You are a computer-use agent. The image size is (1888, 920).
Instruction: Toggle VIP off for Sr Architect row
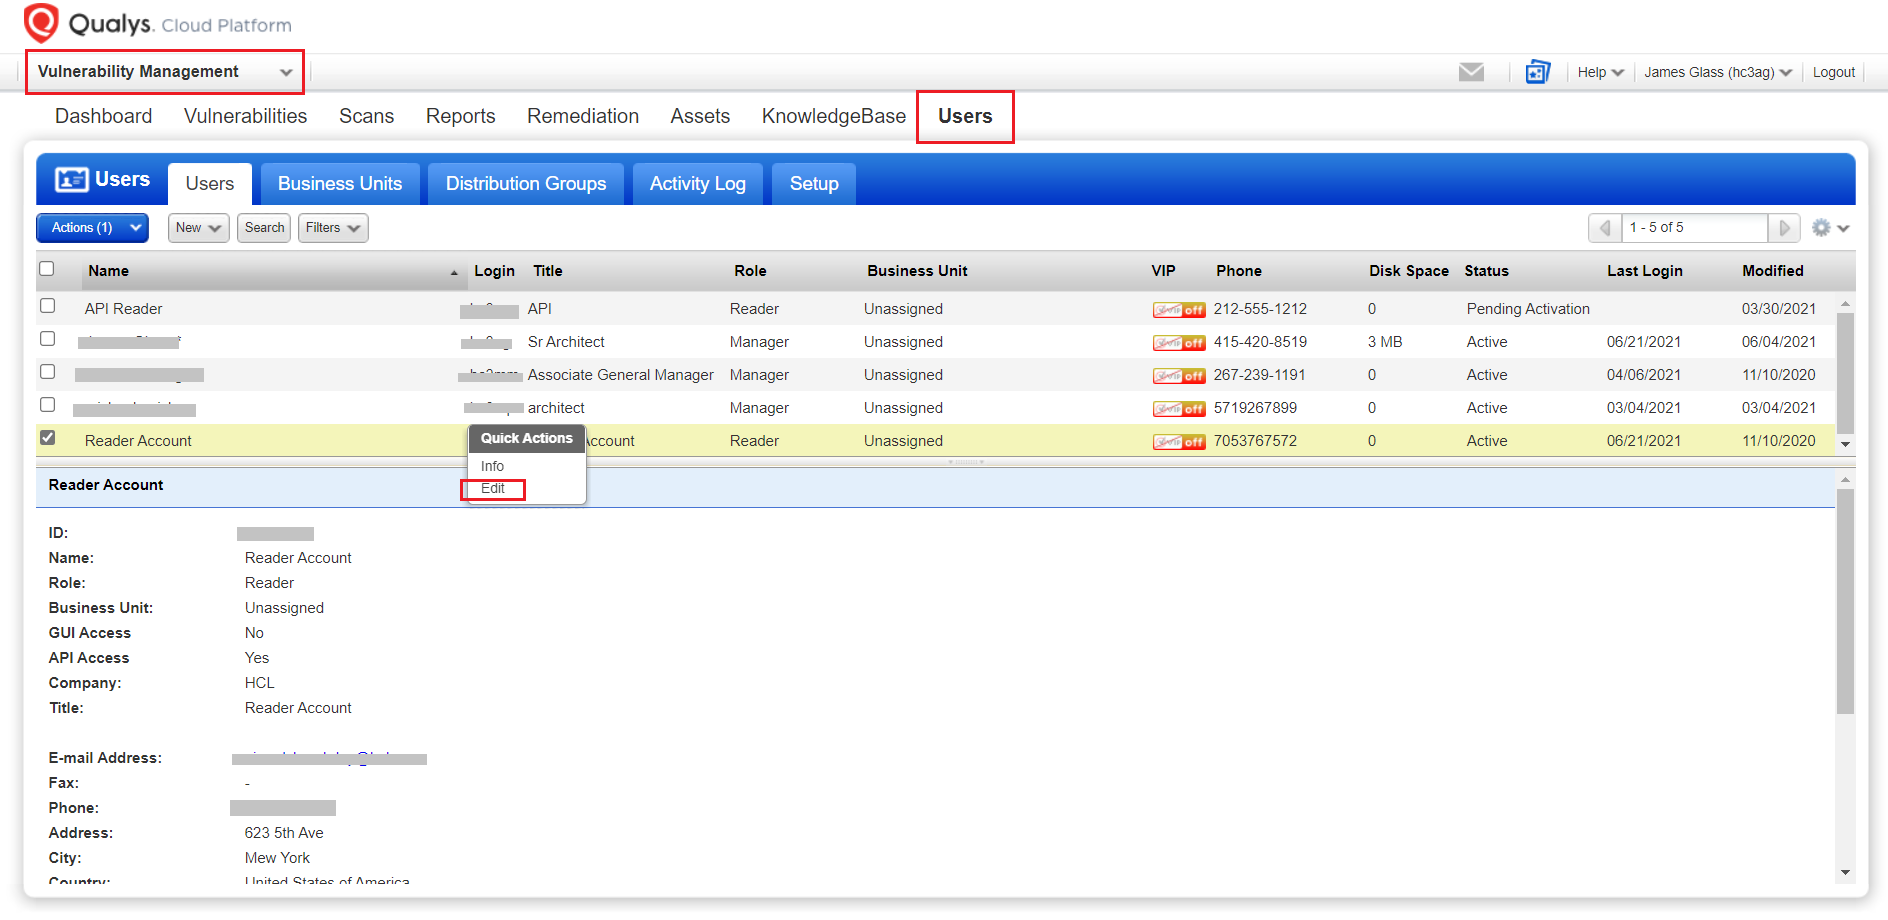point(1179,343)
